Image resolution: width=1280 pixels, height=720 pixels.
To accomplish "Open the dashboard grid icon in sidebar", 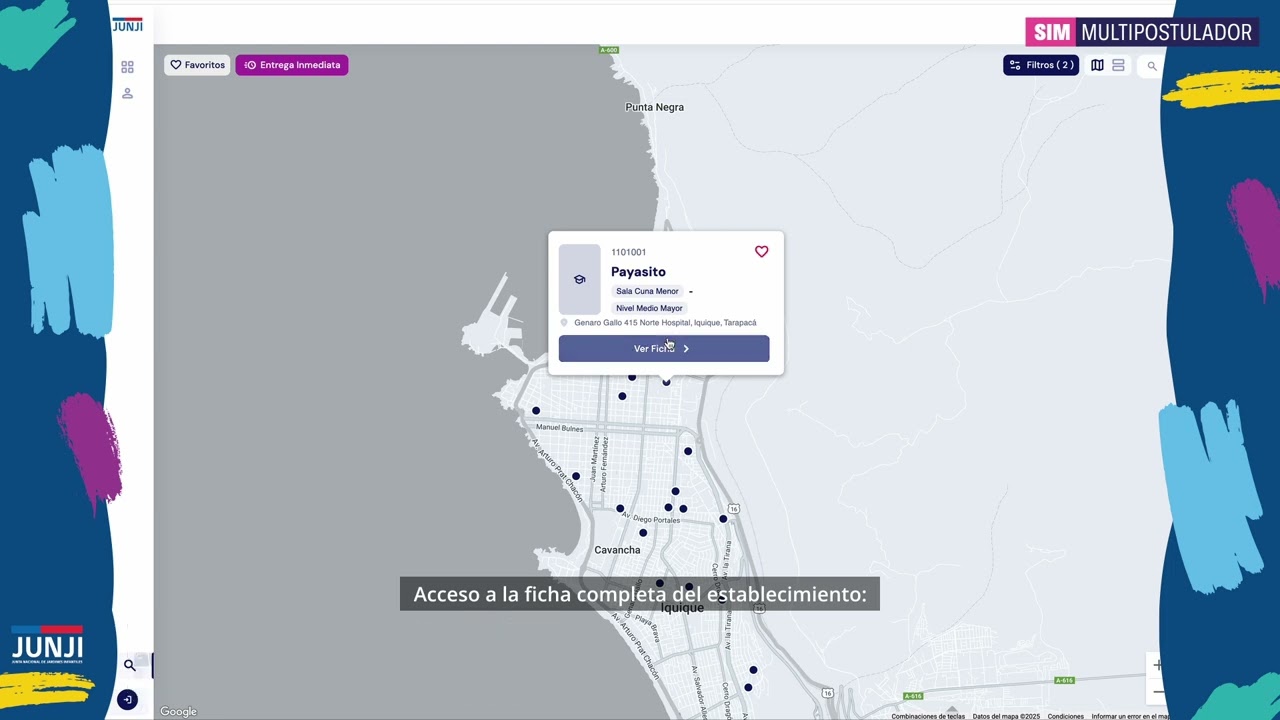I will click(127, 67).
